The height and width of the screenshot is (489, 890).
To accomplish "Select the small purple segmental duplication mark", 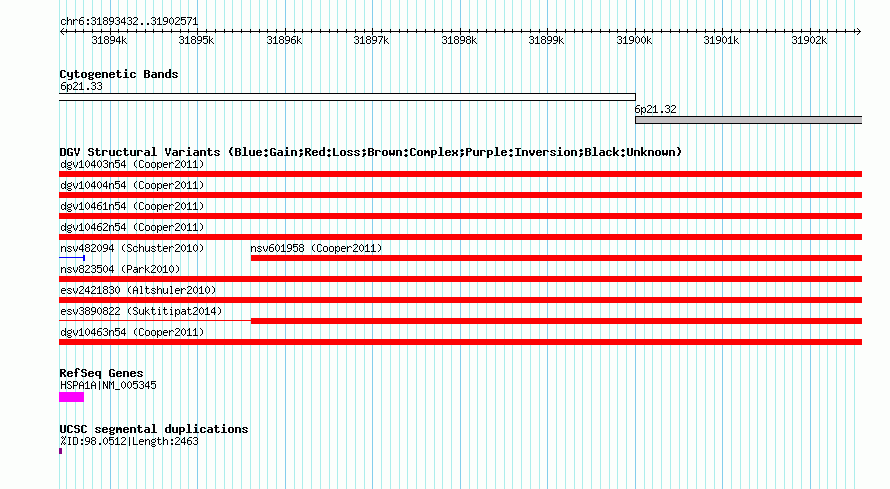I will click(x=61, y=452).
